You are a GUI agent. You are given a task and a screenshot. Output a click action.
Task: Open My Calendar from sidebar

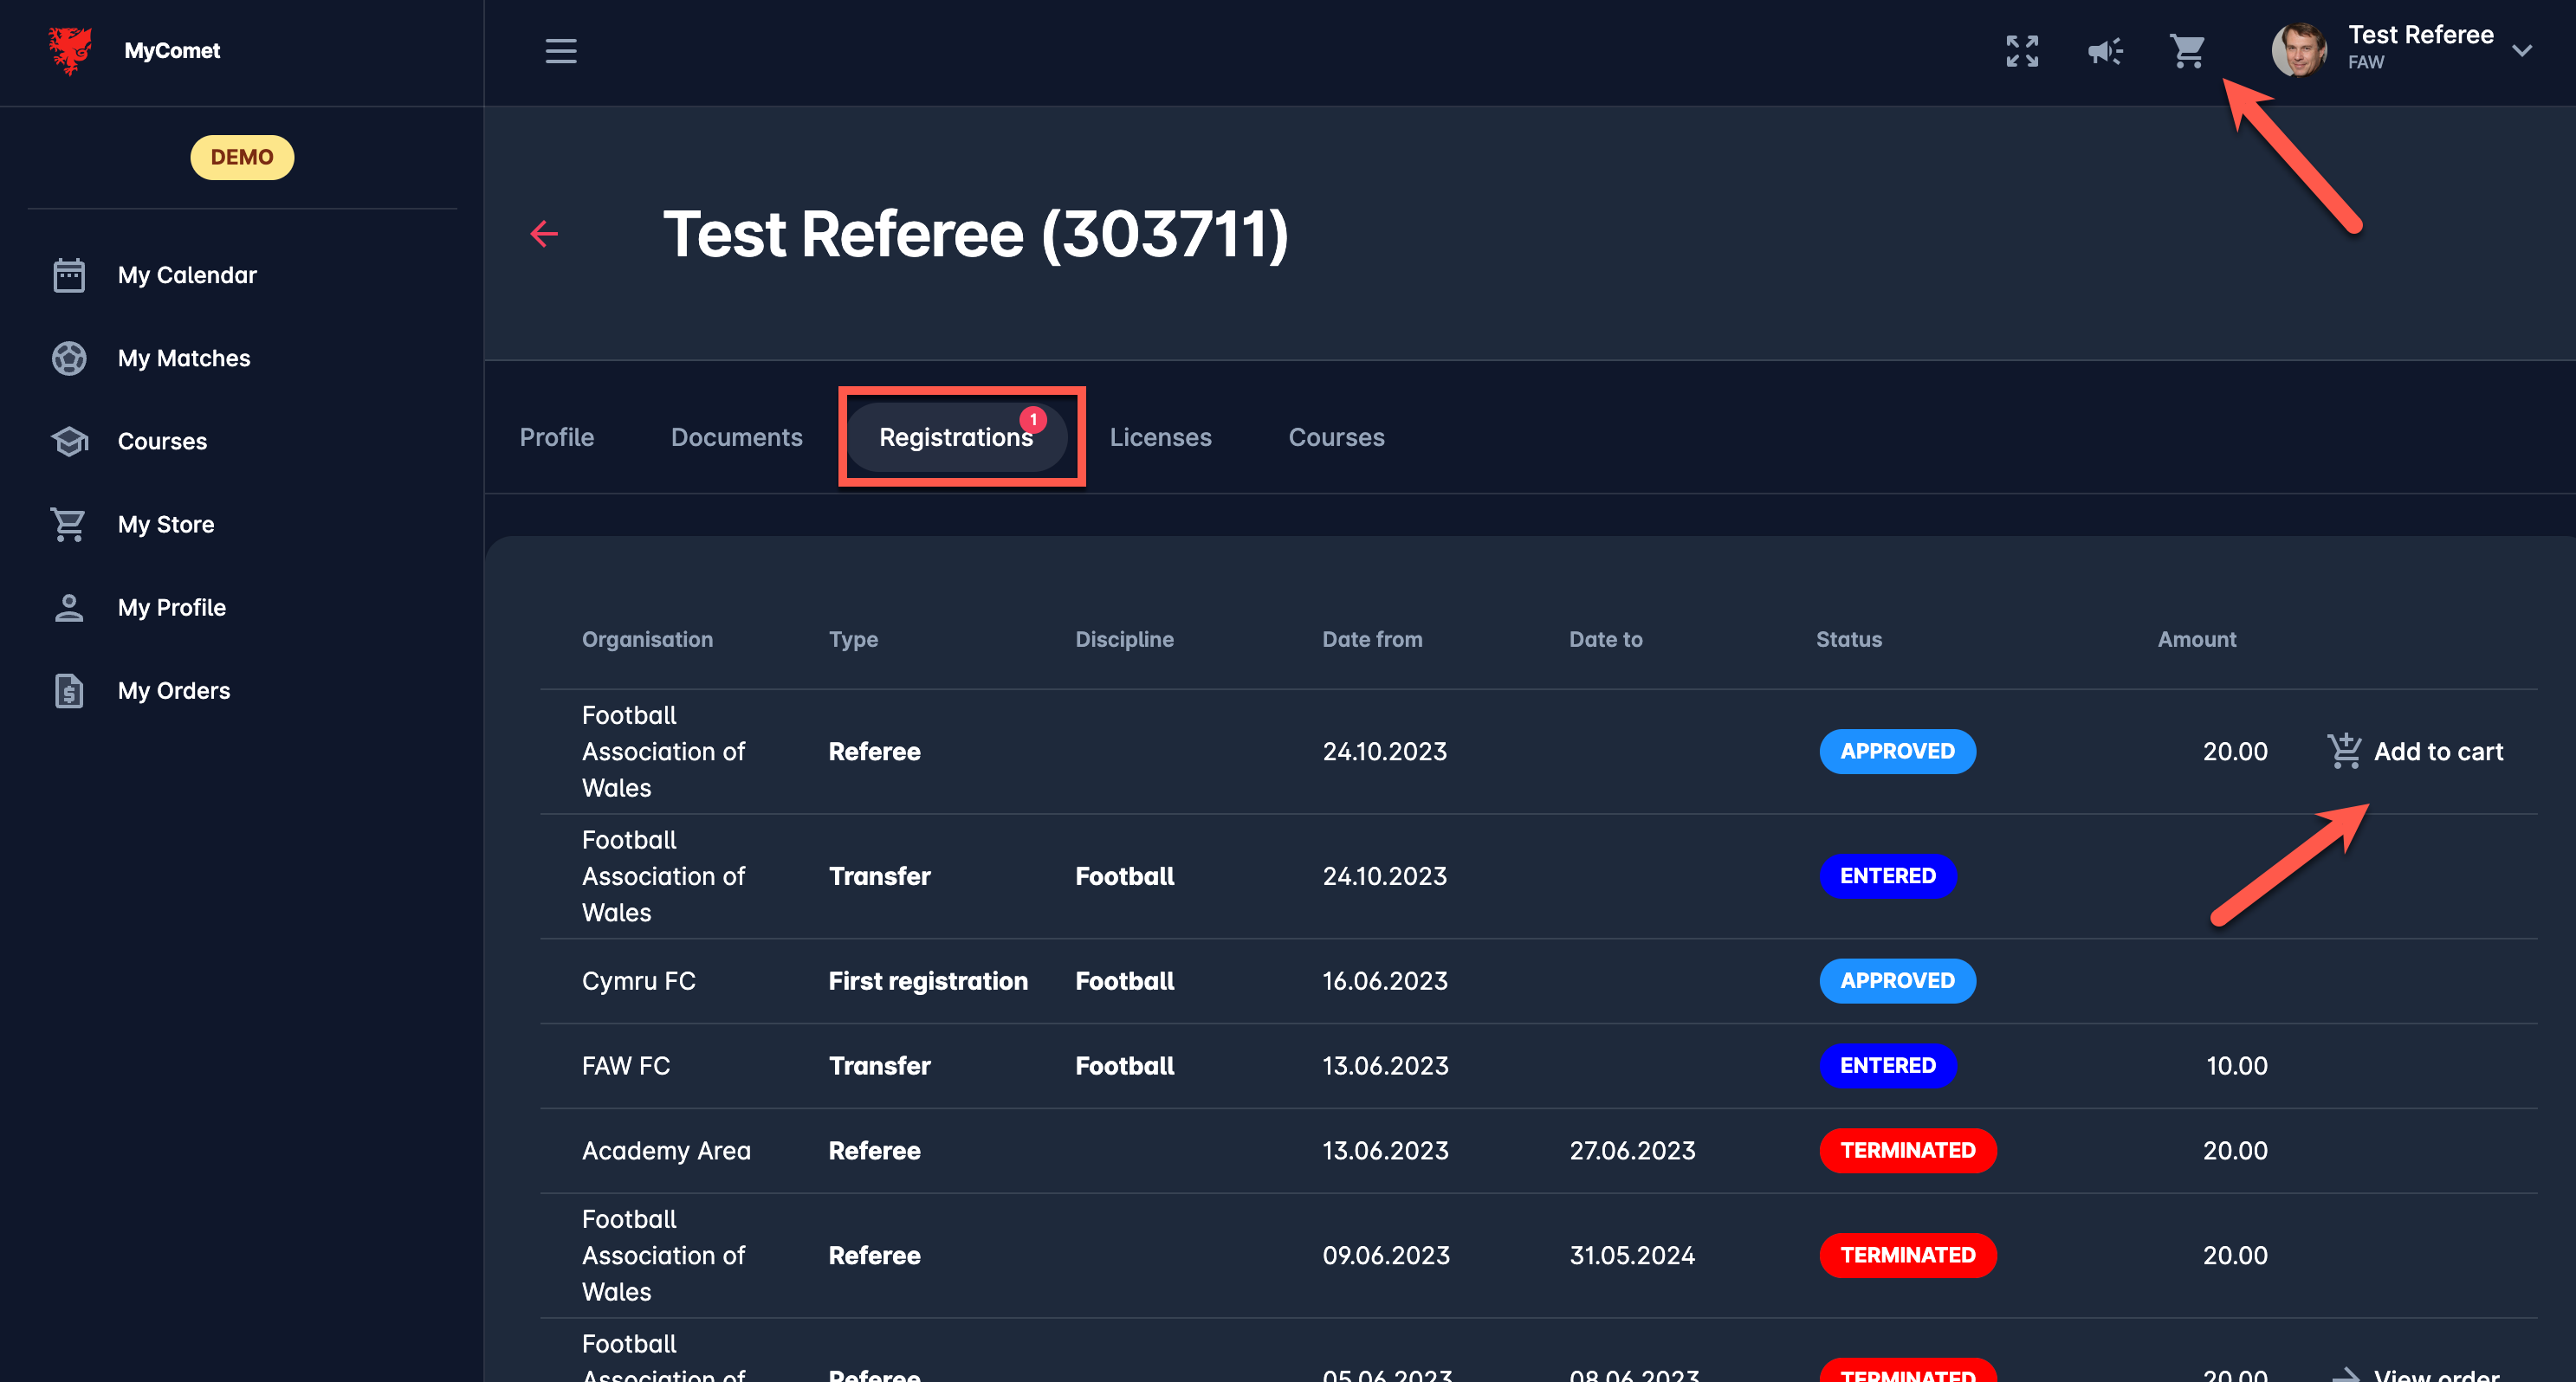coord(186,275)
